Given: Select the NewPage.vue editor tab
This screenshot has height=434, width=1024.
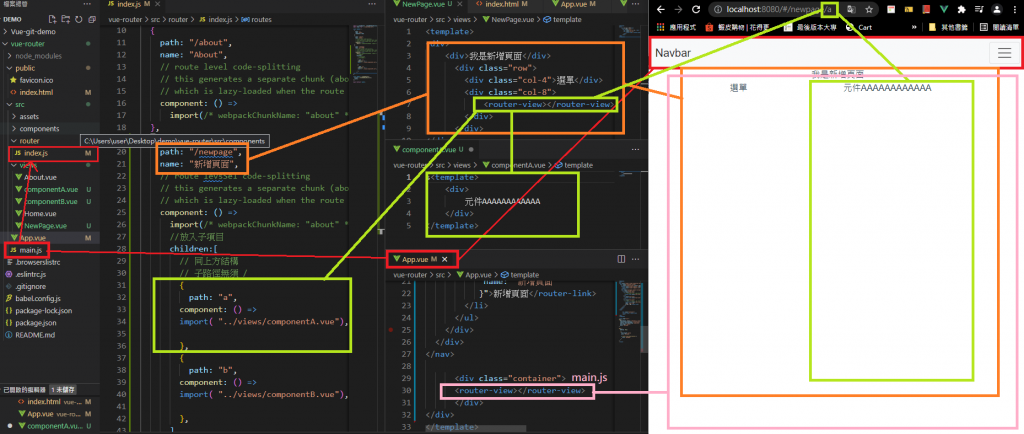Looking at the screenshot, I should 426,5.
